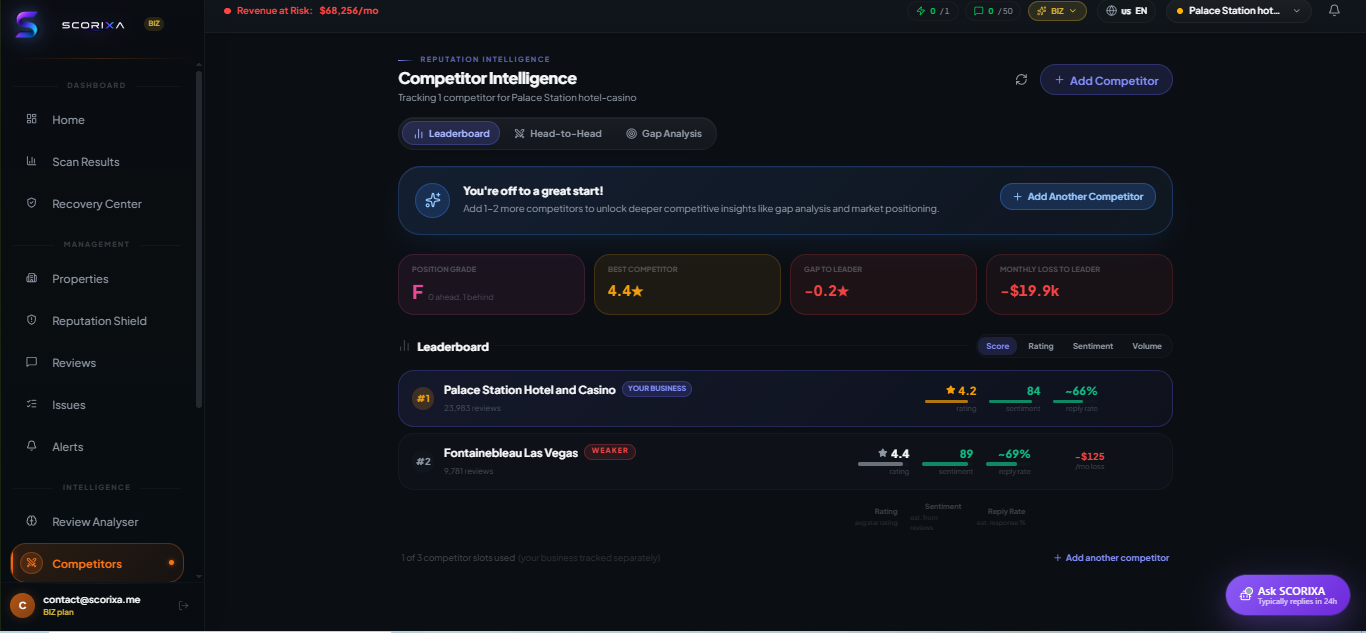Switch to the Head-to-Head tab
The height and width of the screenshot is (633, 1366).
coord(558,133)
